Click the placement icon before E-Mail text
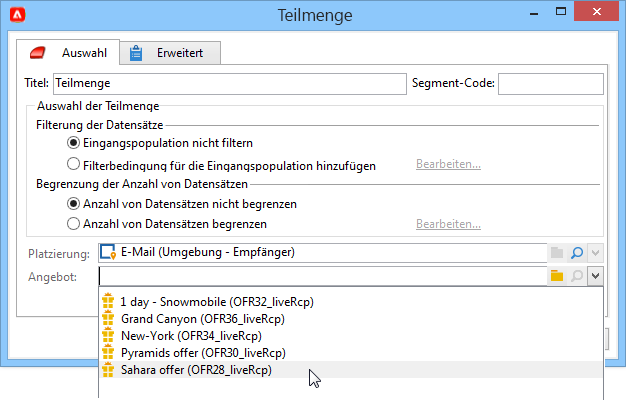Viewport: 630px width, 400px height. pyautogui.click(x=108, y=252)
